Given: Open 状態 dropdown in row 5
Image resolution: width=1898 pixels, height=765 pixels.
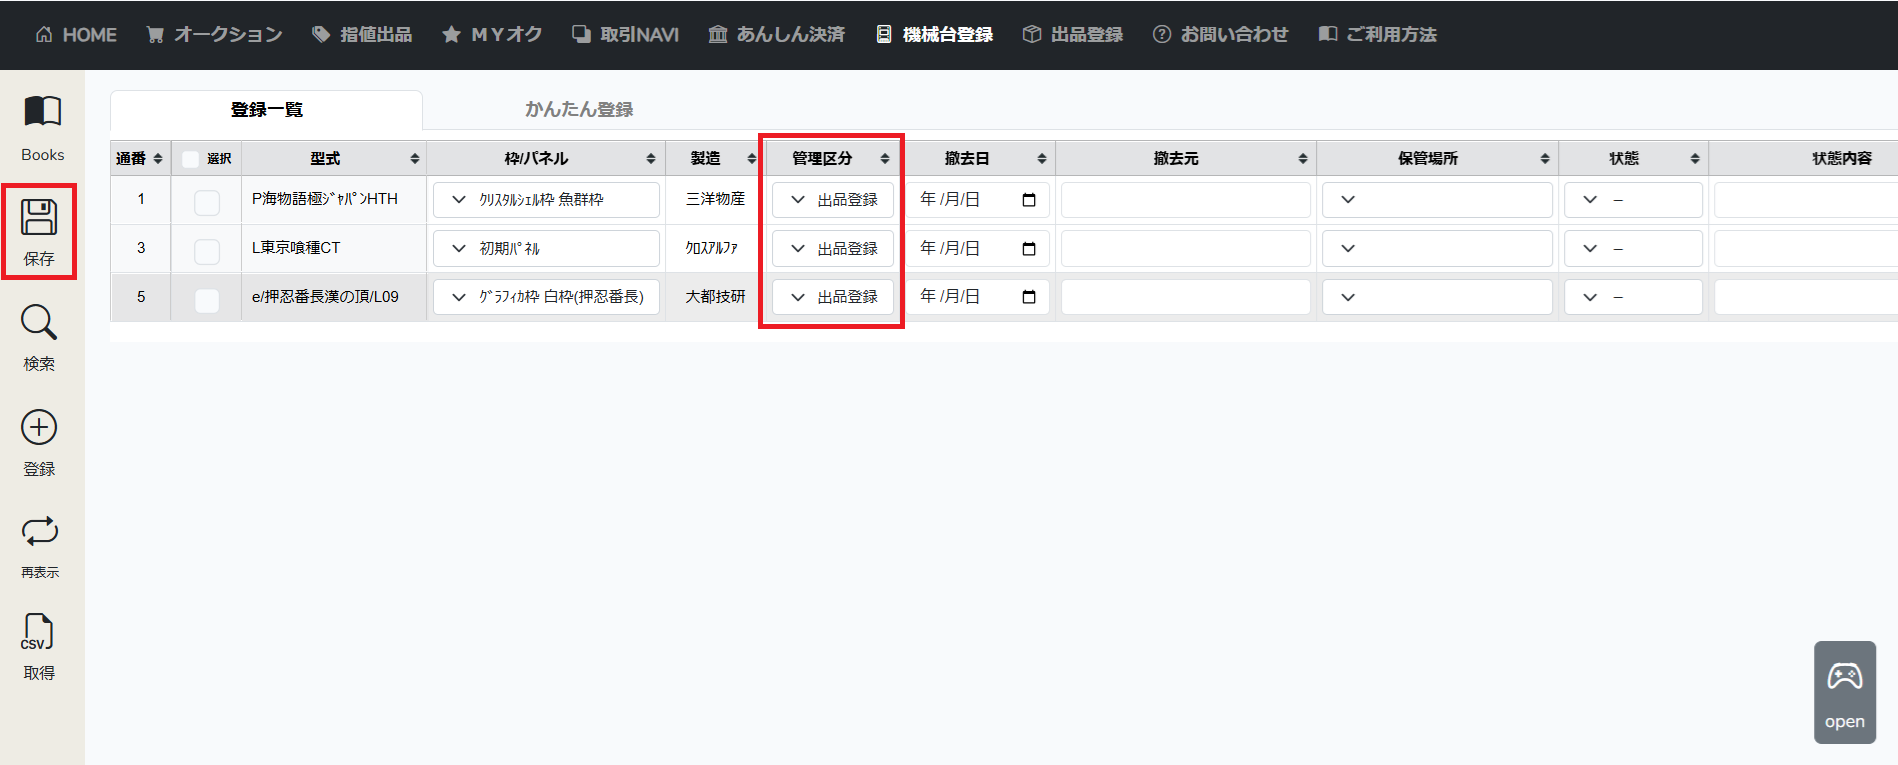Looking at the screenshot, I should (1633, 297).
